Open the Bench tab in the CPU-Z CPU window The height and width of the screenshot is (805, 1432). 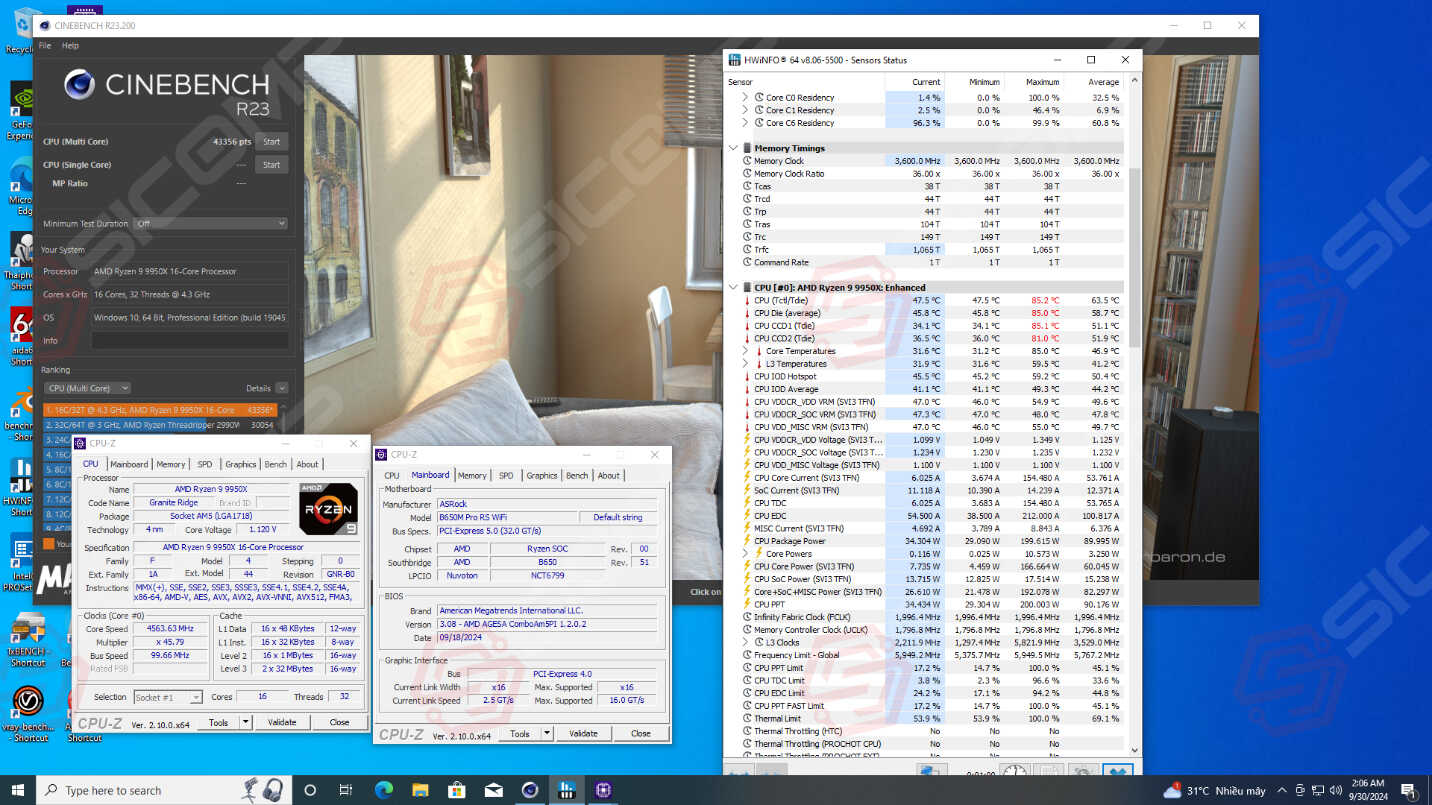click(x=275, y=464)
